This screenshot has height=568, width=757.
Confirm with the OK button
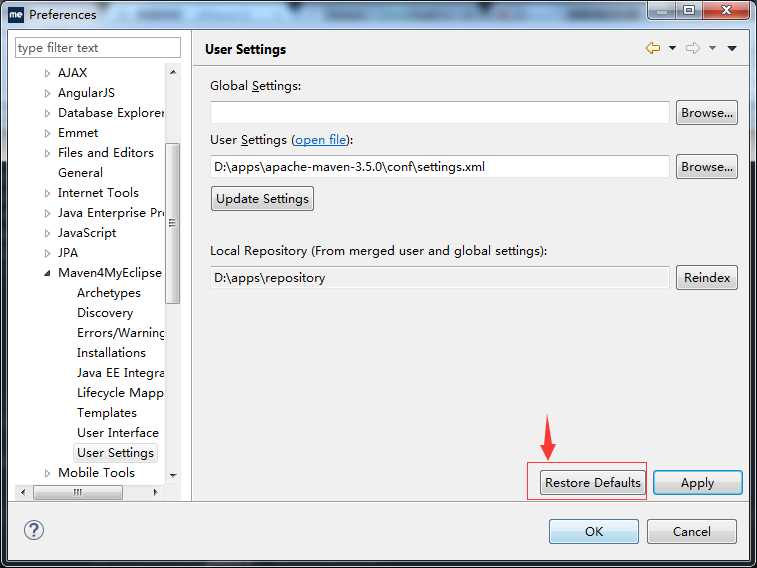pos(594,531)
